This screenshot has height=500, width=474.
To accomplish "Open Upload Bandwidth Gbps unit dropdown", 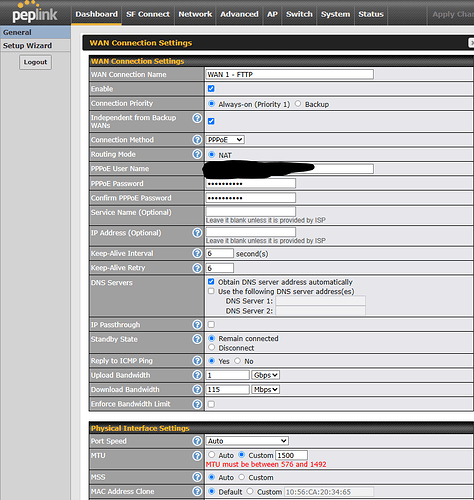I will pos(265,375).
